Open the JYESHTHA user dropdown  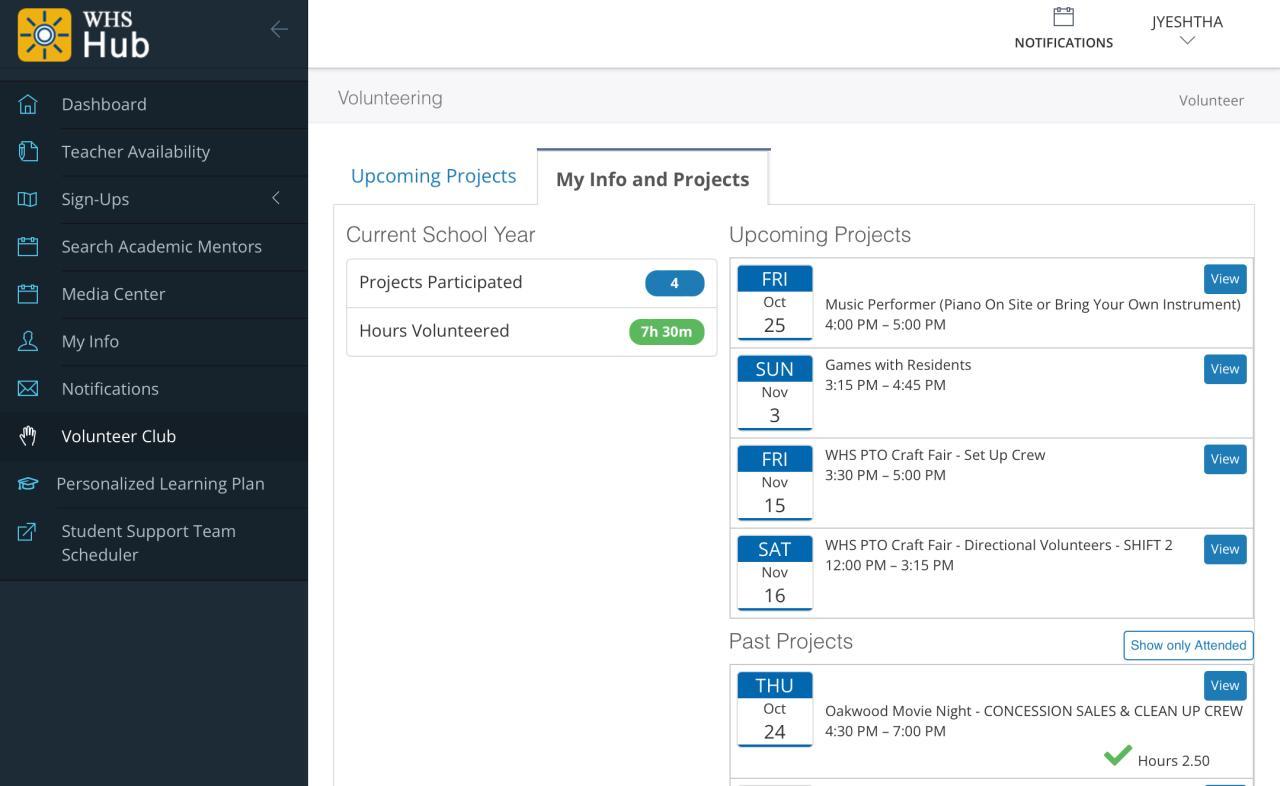(x=1187, y=30)
